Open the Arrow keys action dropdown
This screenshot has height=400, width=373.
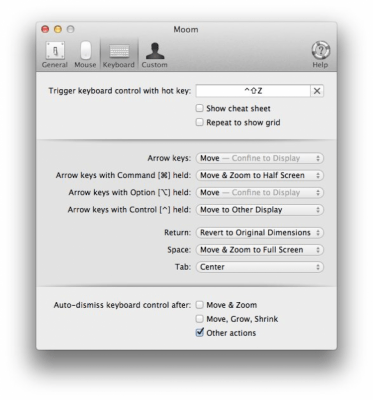pos(260,158)
